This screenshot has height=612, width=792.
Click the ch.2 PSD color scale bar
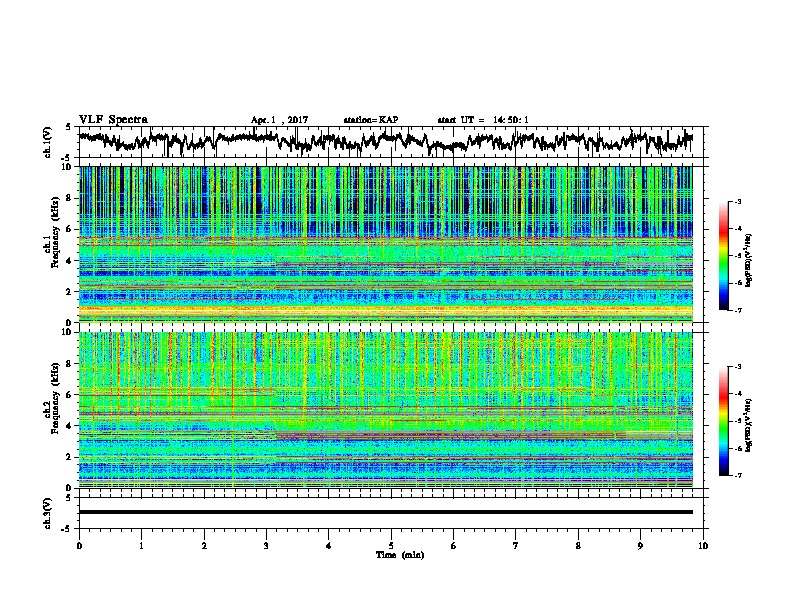[723, 421]
